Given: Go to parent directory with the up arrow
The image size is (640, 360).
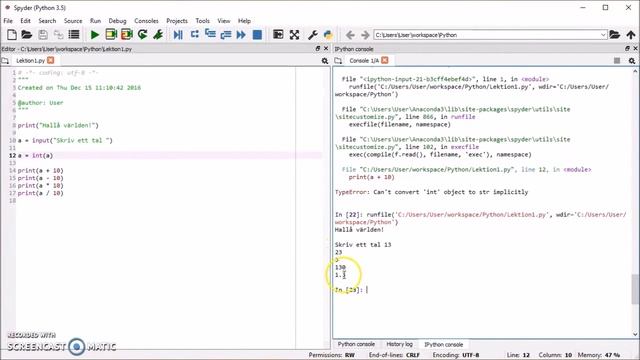Looking at the screenshot, I should coord(631,35).
